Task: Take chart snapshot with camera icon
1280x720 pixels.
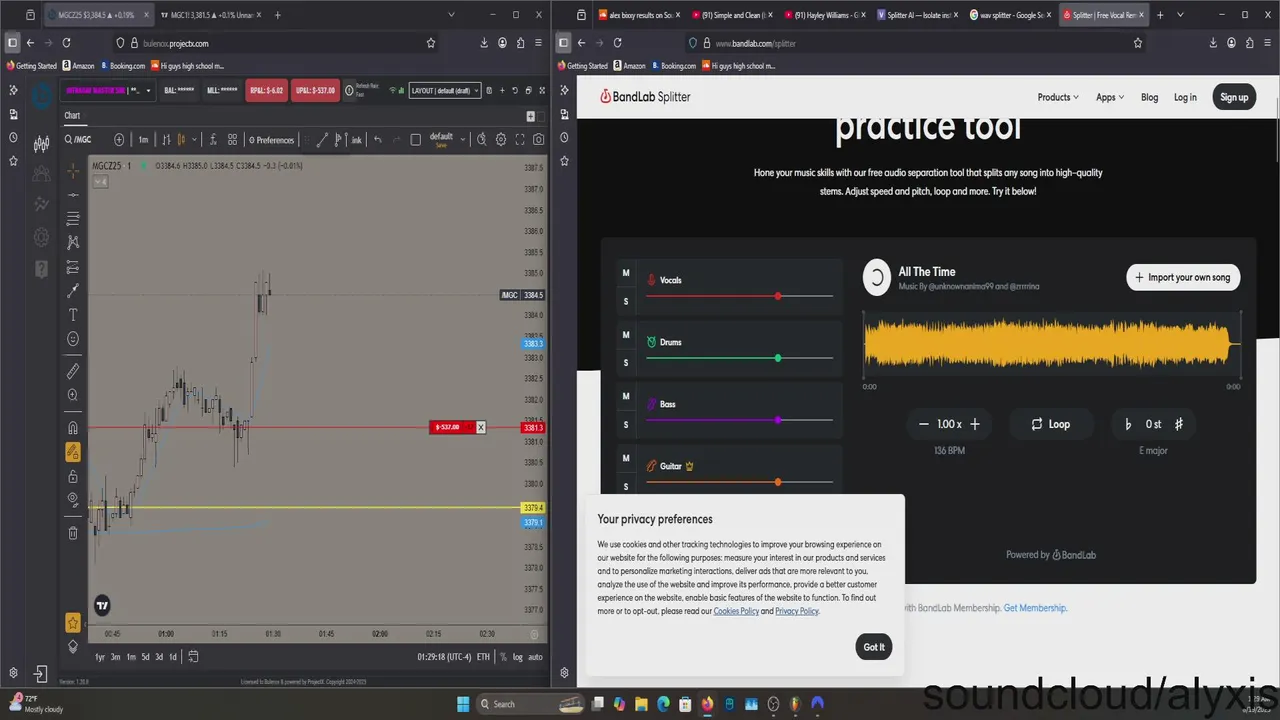Action: point(539,140)
